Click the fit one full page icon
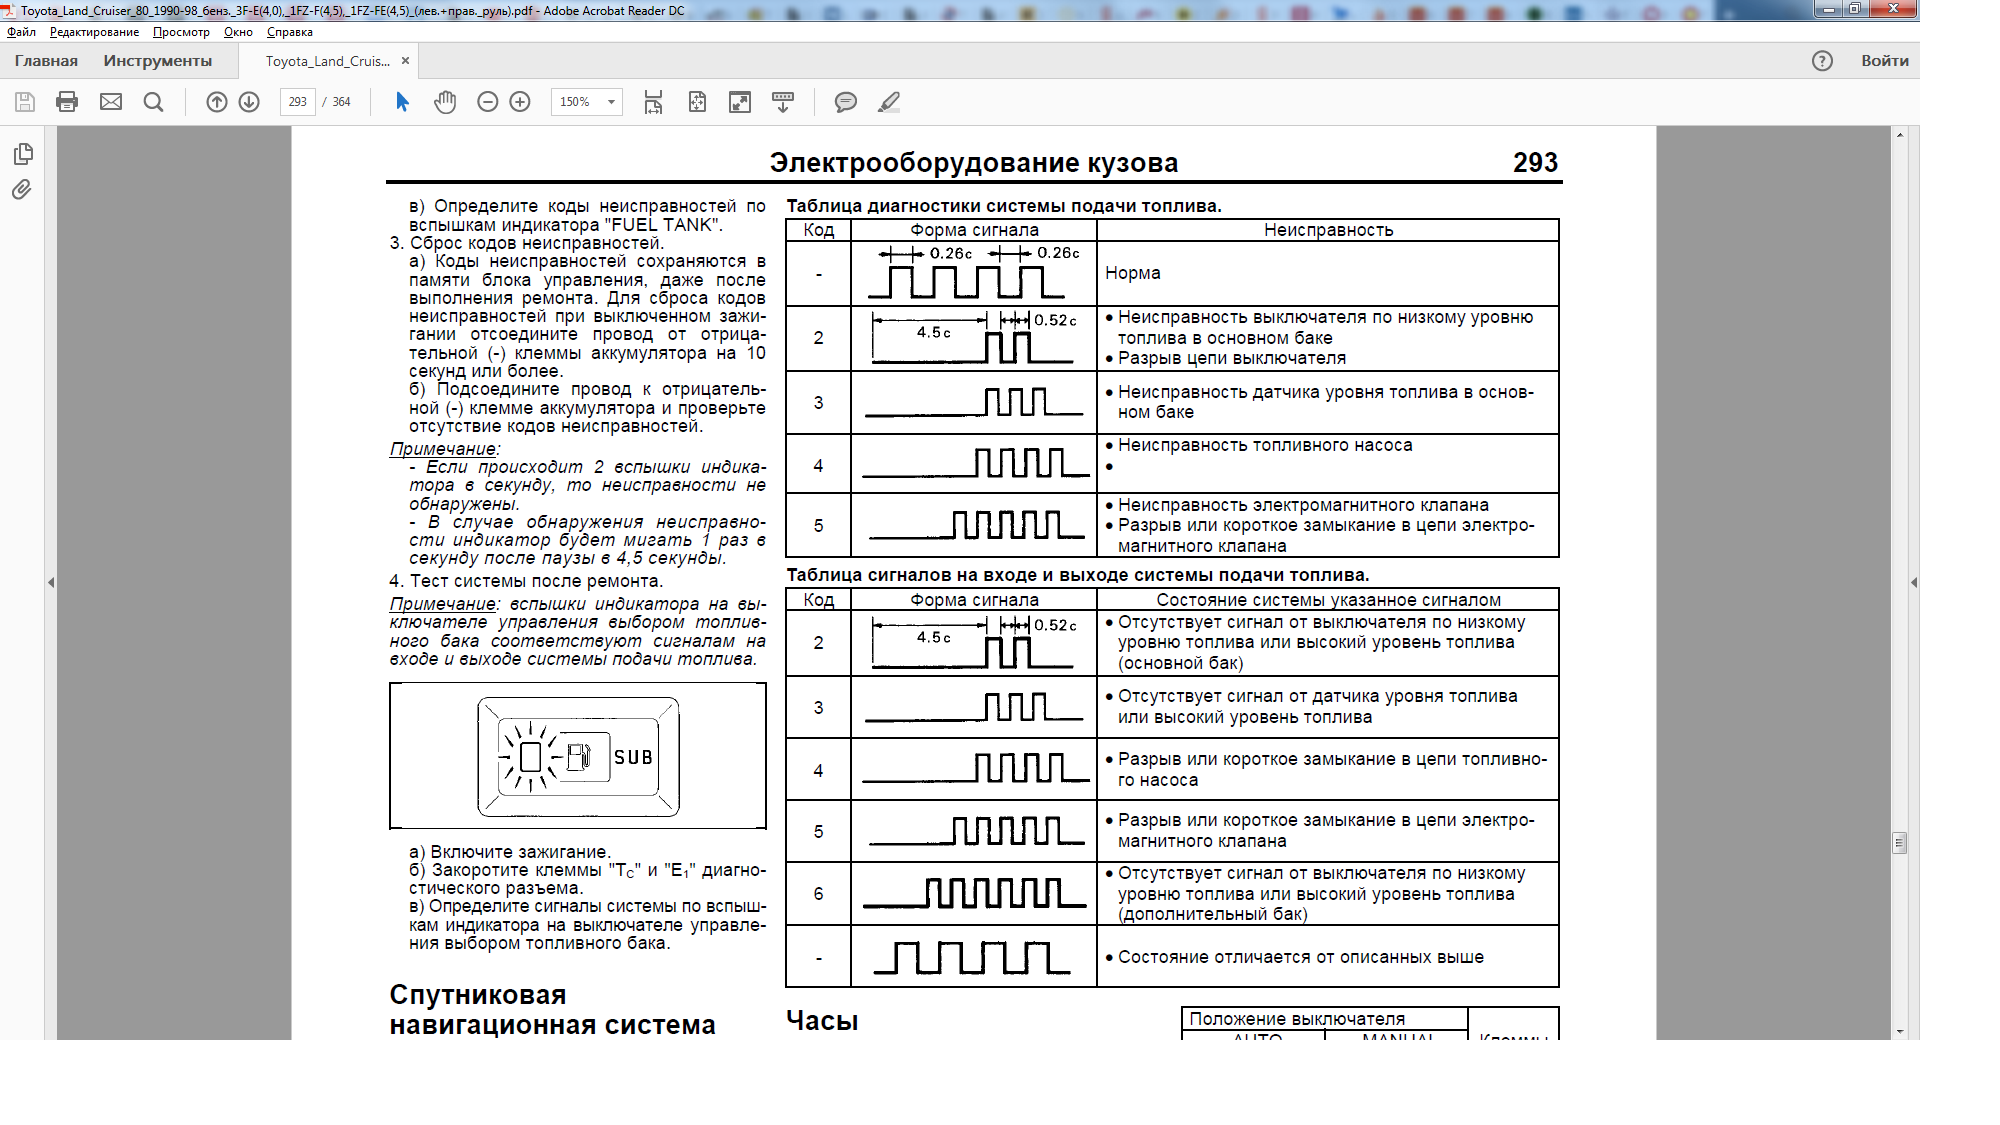The image size is (2000, 1125). click(697, 102)
